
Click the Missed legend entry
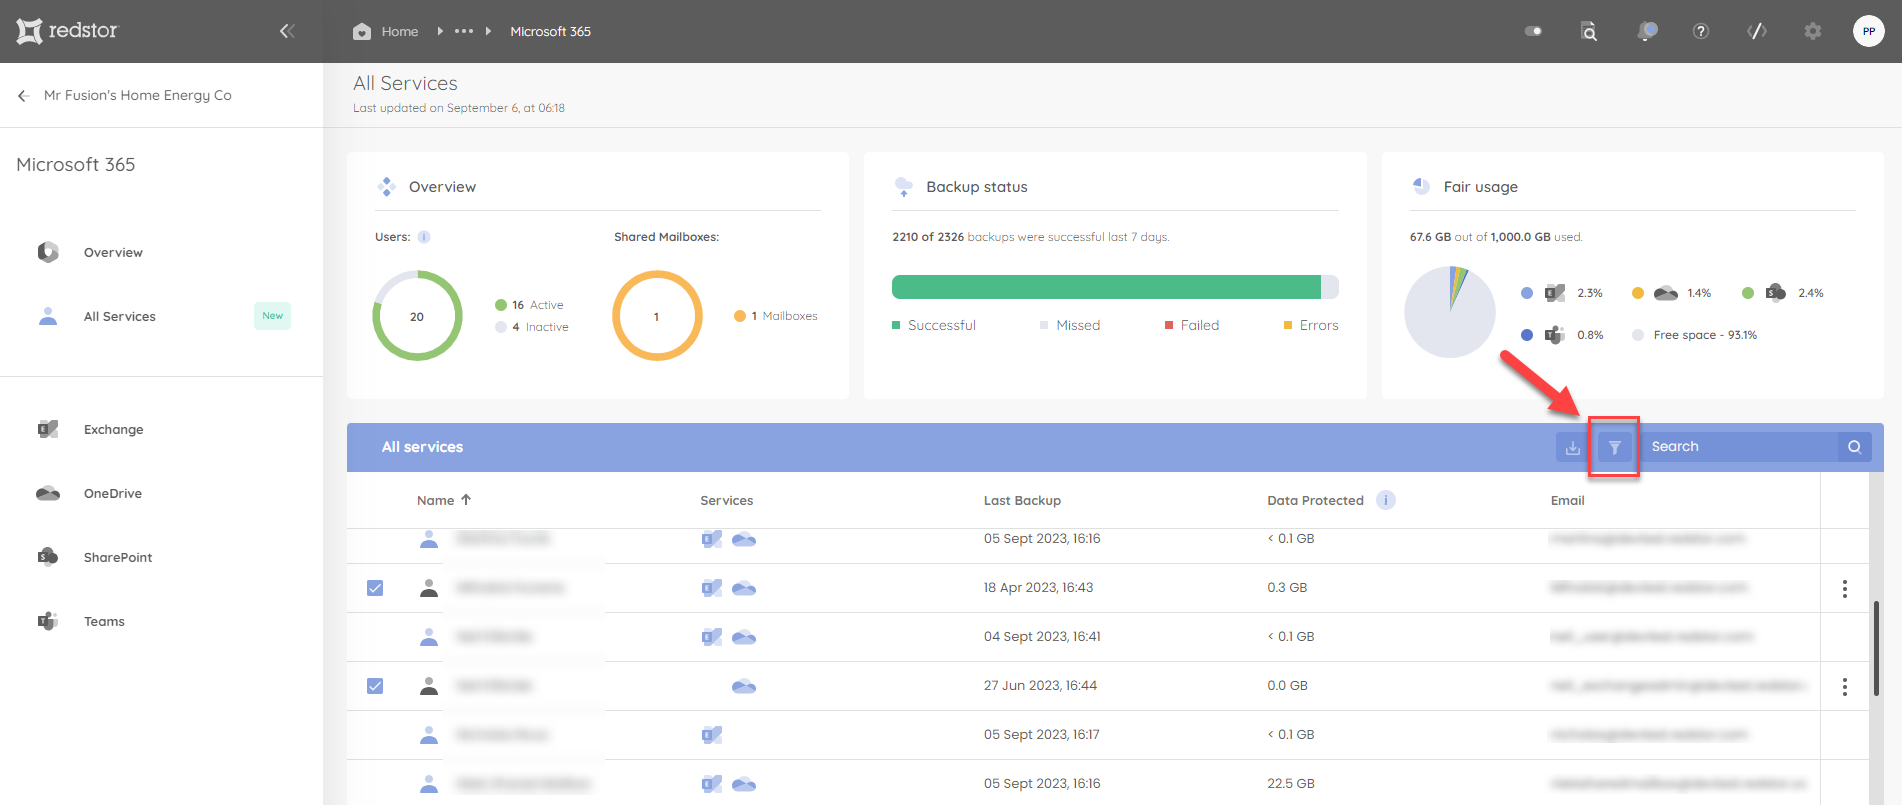point(1069,325)
